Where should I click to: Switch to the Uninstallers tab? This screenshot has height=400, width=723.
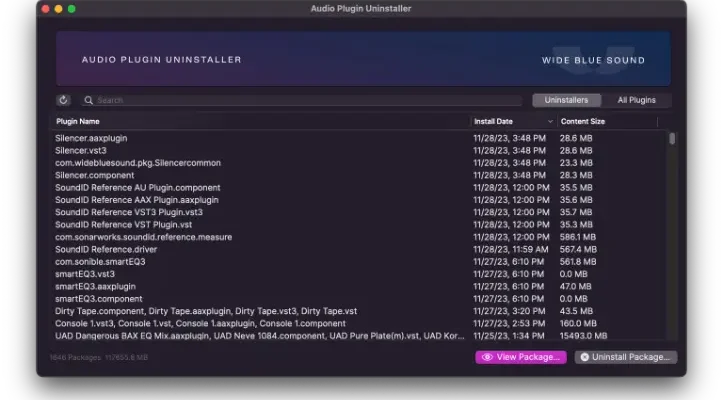[x=566, y=100]
